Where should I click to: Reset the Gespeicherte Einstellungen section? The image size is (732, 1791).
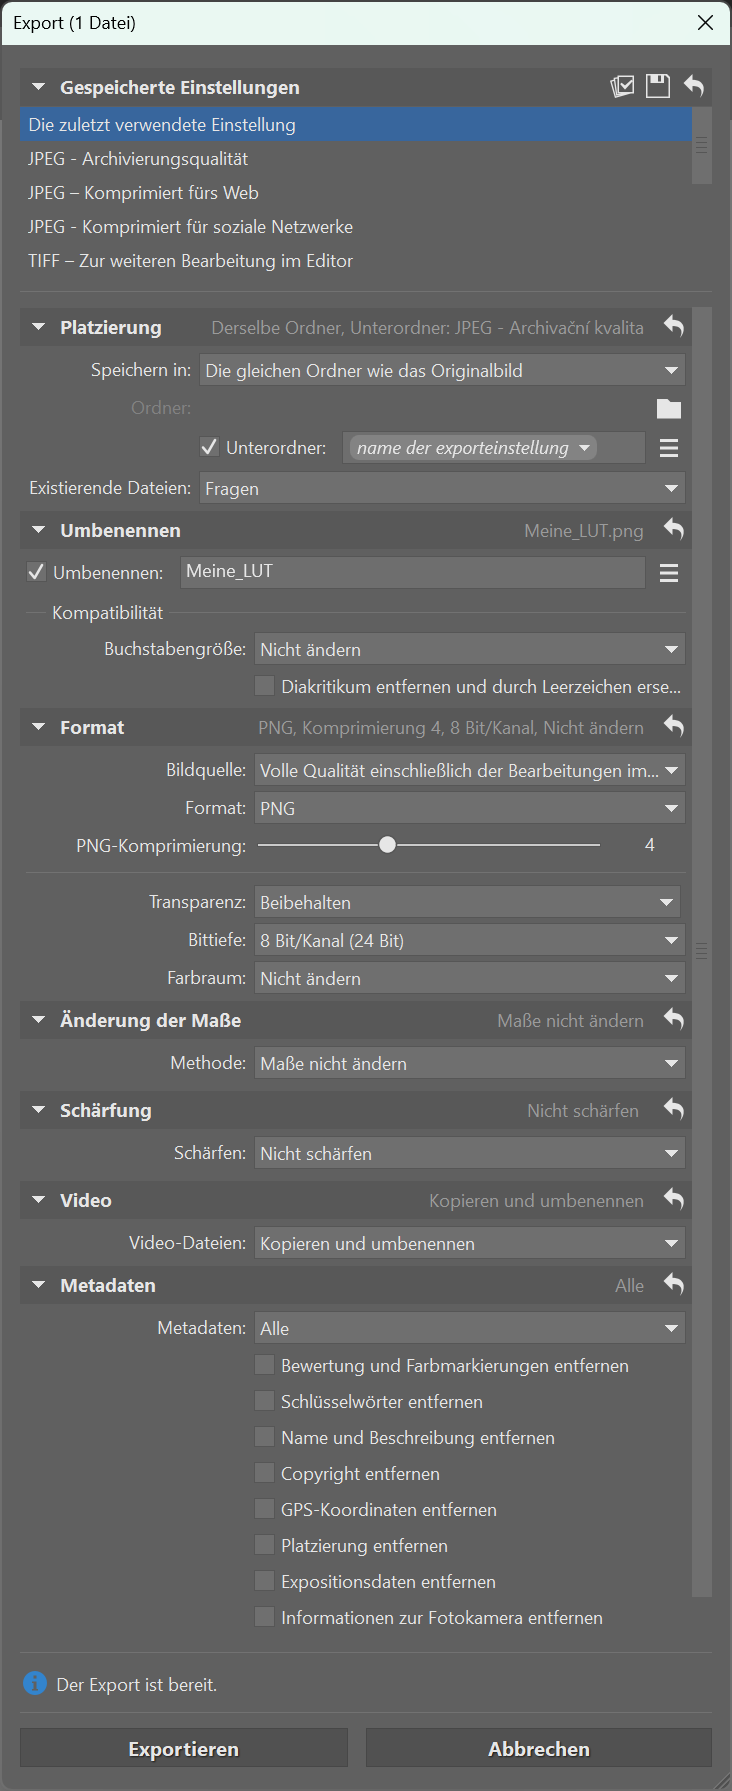695,86
